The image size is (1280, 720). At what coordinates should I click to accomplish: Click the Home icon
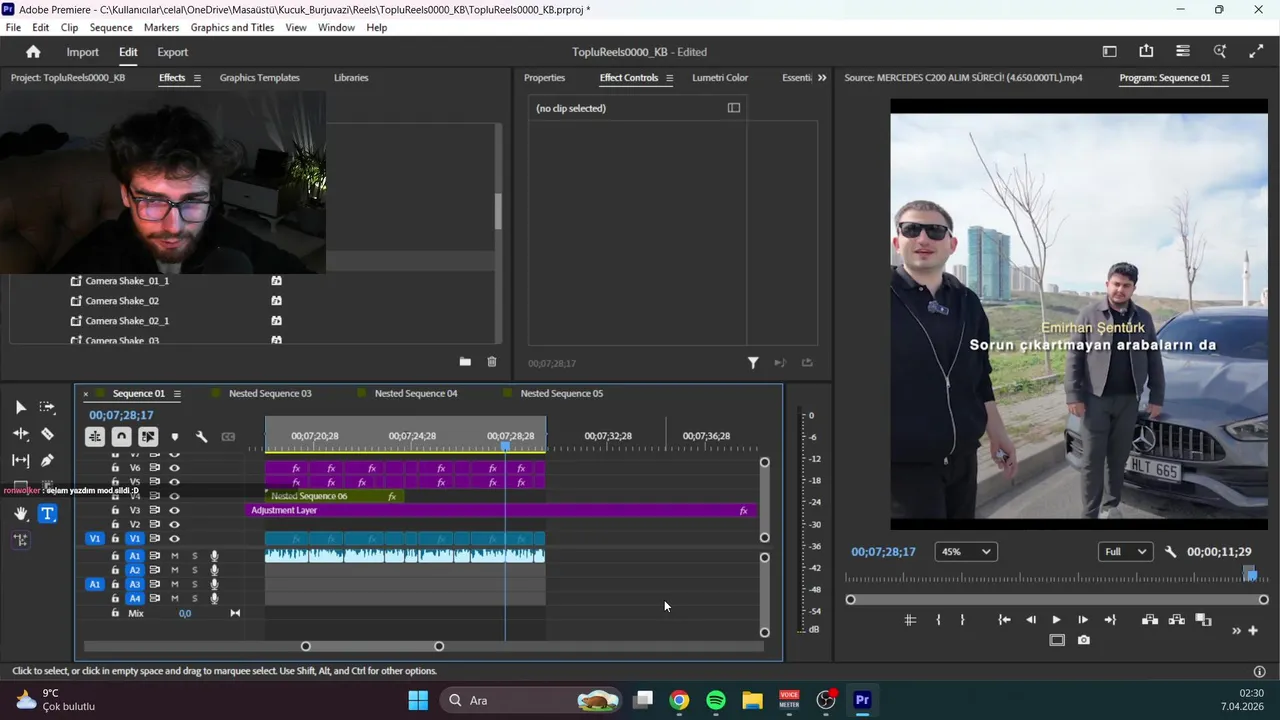(x=33, y=52)
